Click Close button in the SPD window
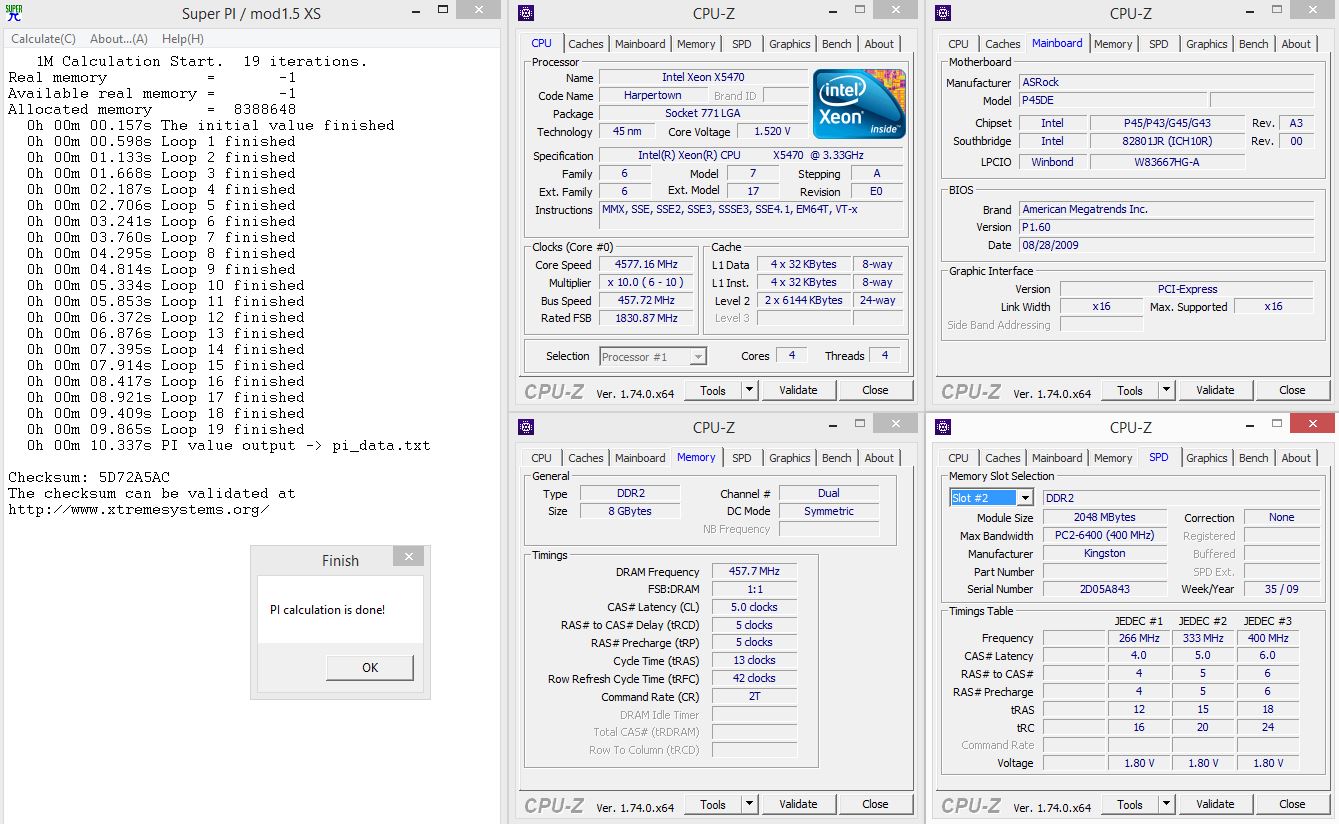1339x824 pixels. 1292,804
